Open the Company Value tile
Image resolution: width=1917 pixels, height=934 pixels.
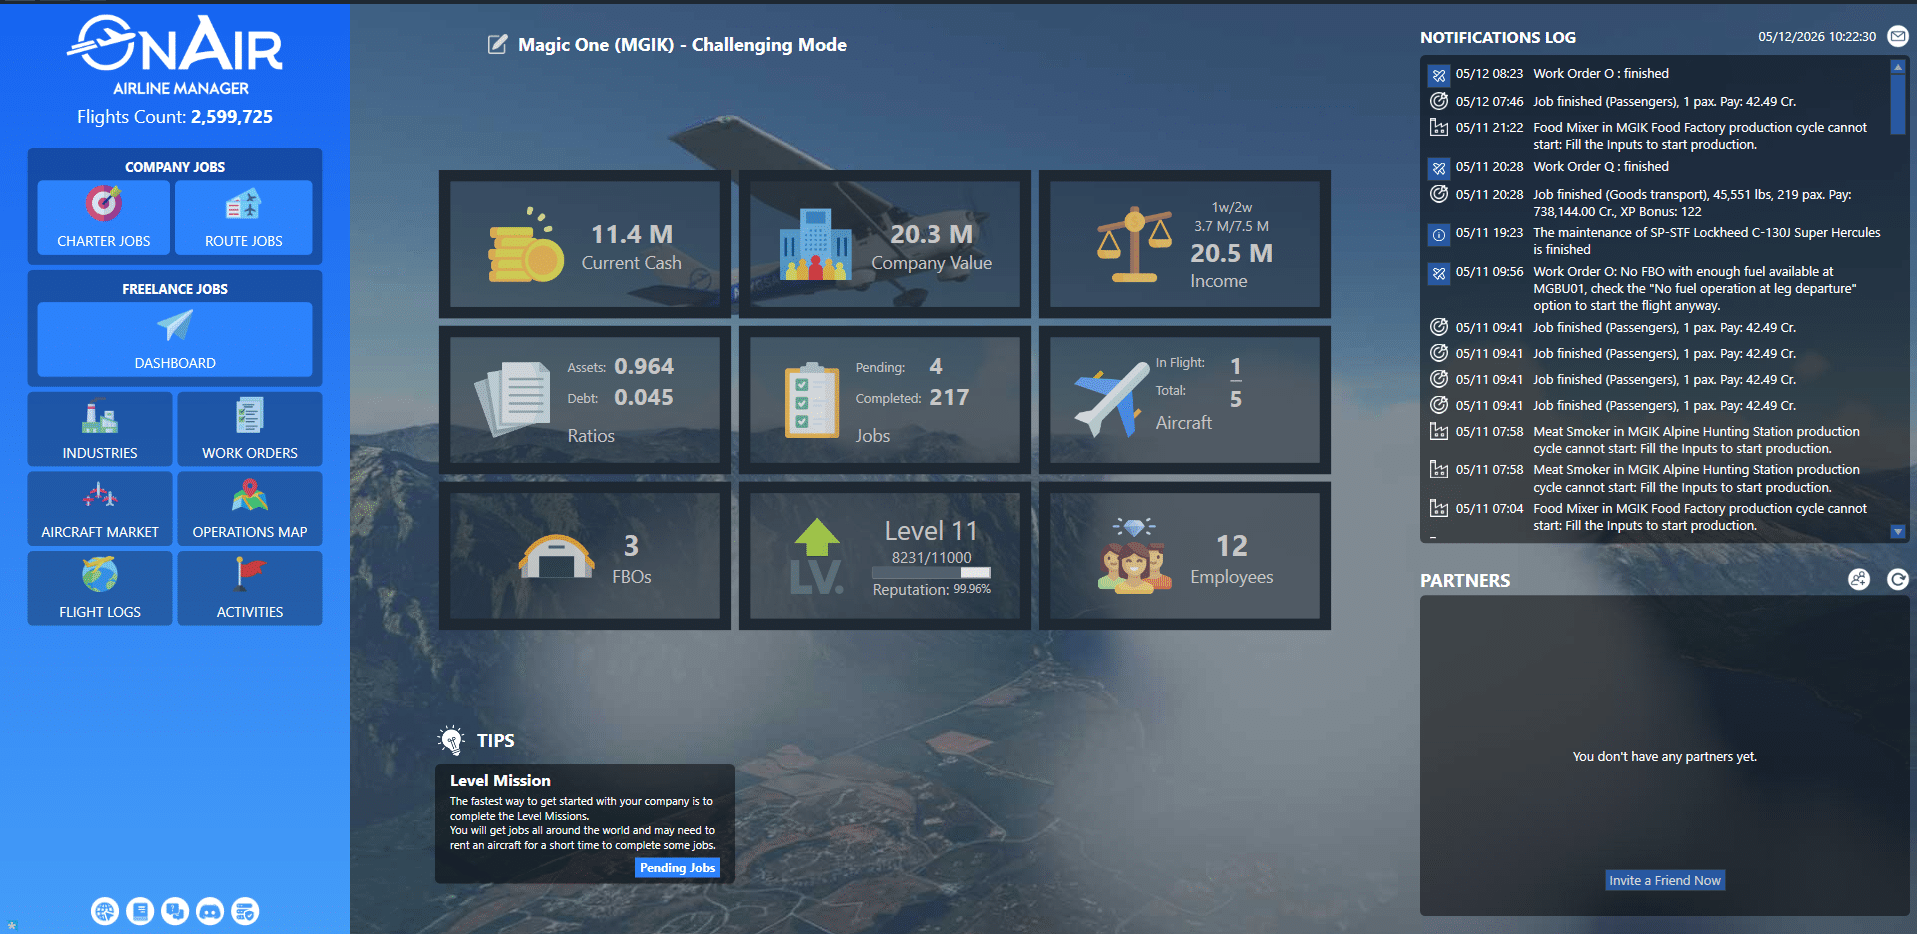pyautogui.click(x=885, y=244)
